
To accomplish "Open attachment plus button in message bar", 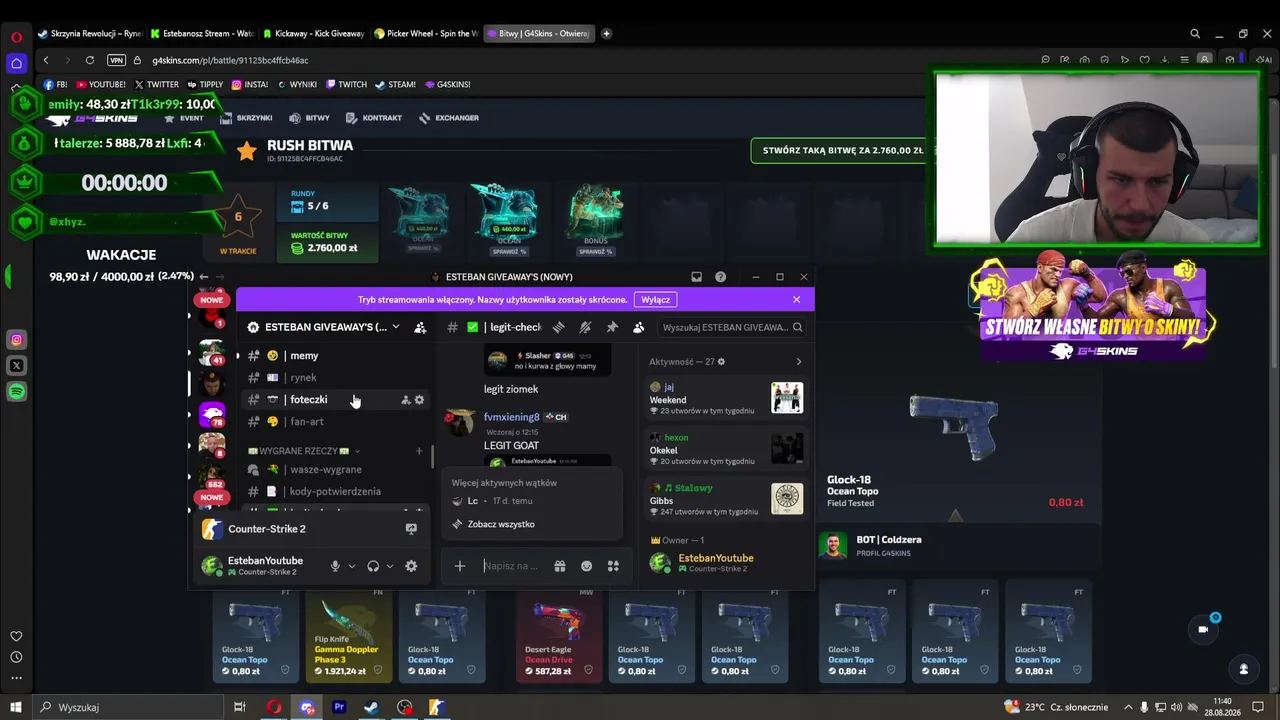I will pyautogui.click(x=460, y=566).
